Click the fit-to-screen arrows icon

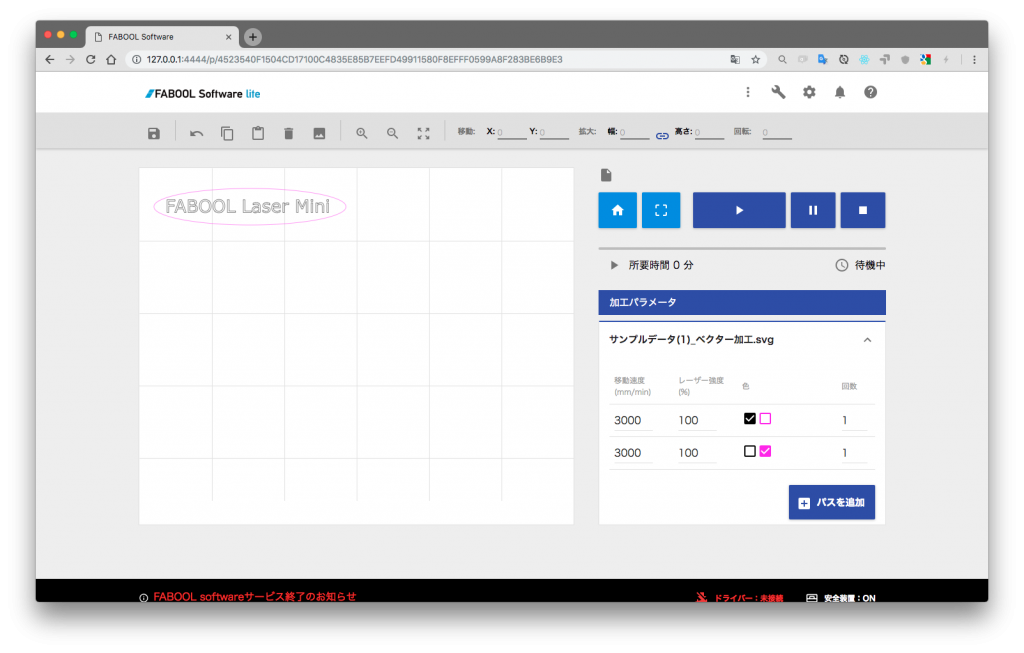coord(423,133)
